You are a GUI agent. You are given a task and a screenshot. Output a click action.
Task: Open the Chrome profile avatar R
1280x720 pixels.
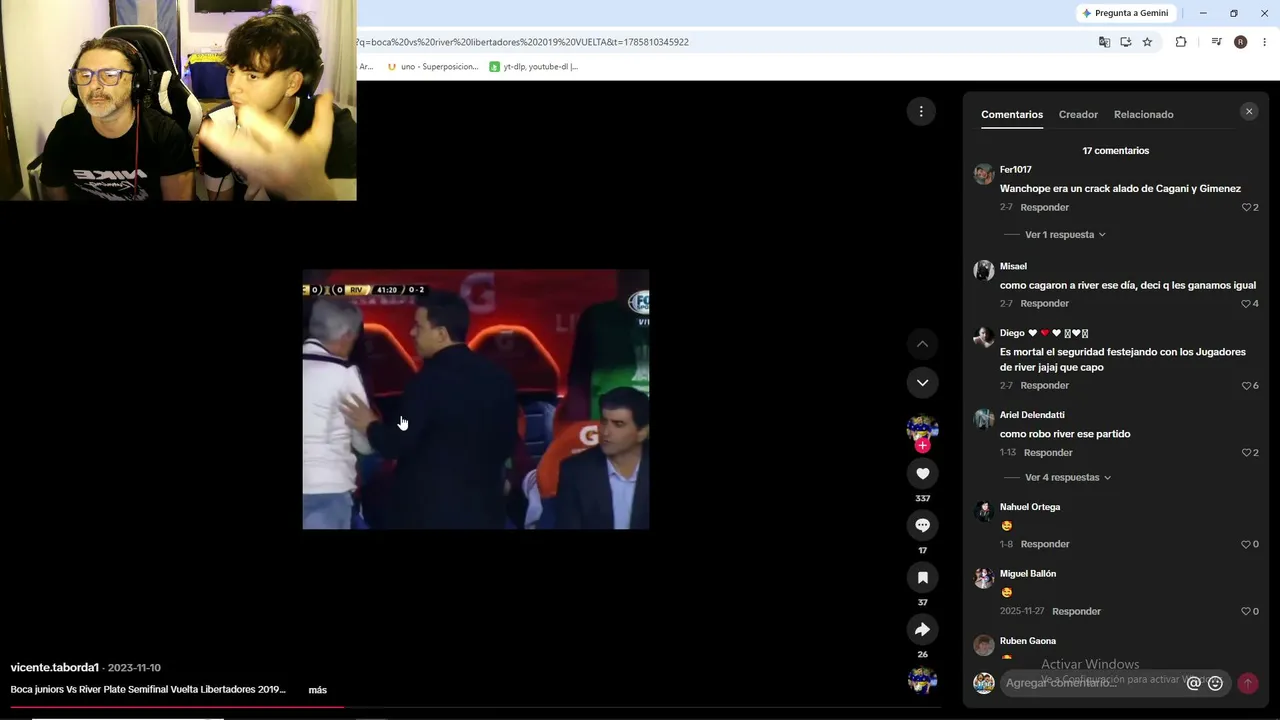coord(1241,42)
